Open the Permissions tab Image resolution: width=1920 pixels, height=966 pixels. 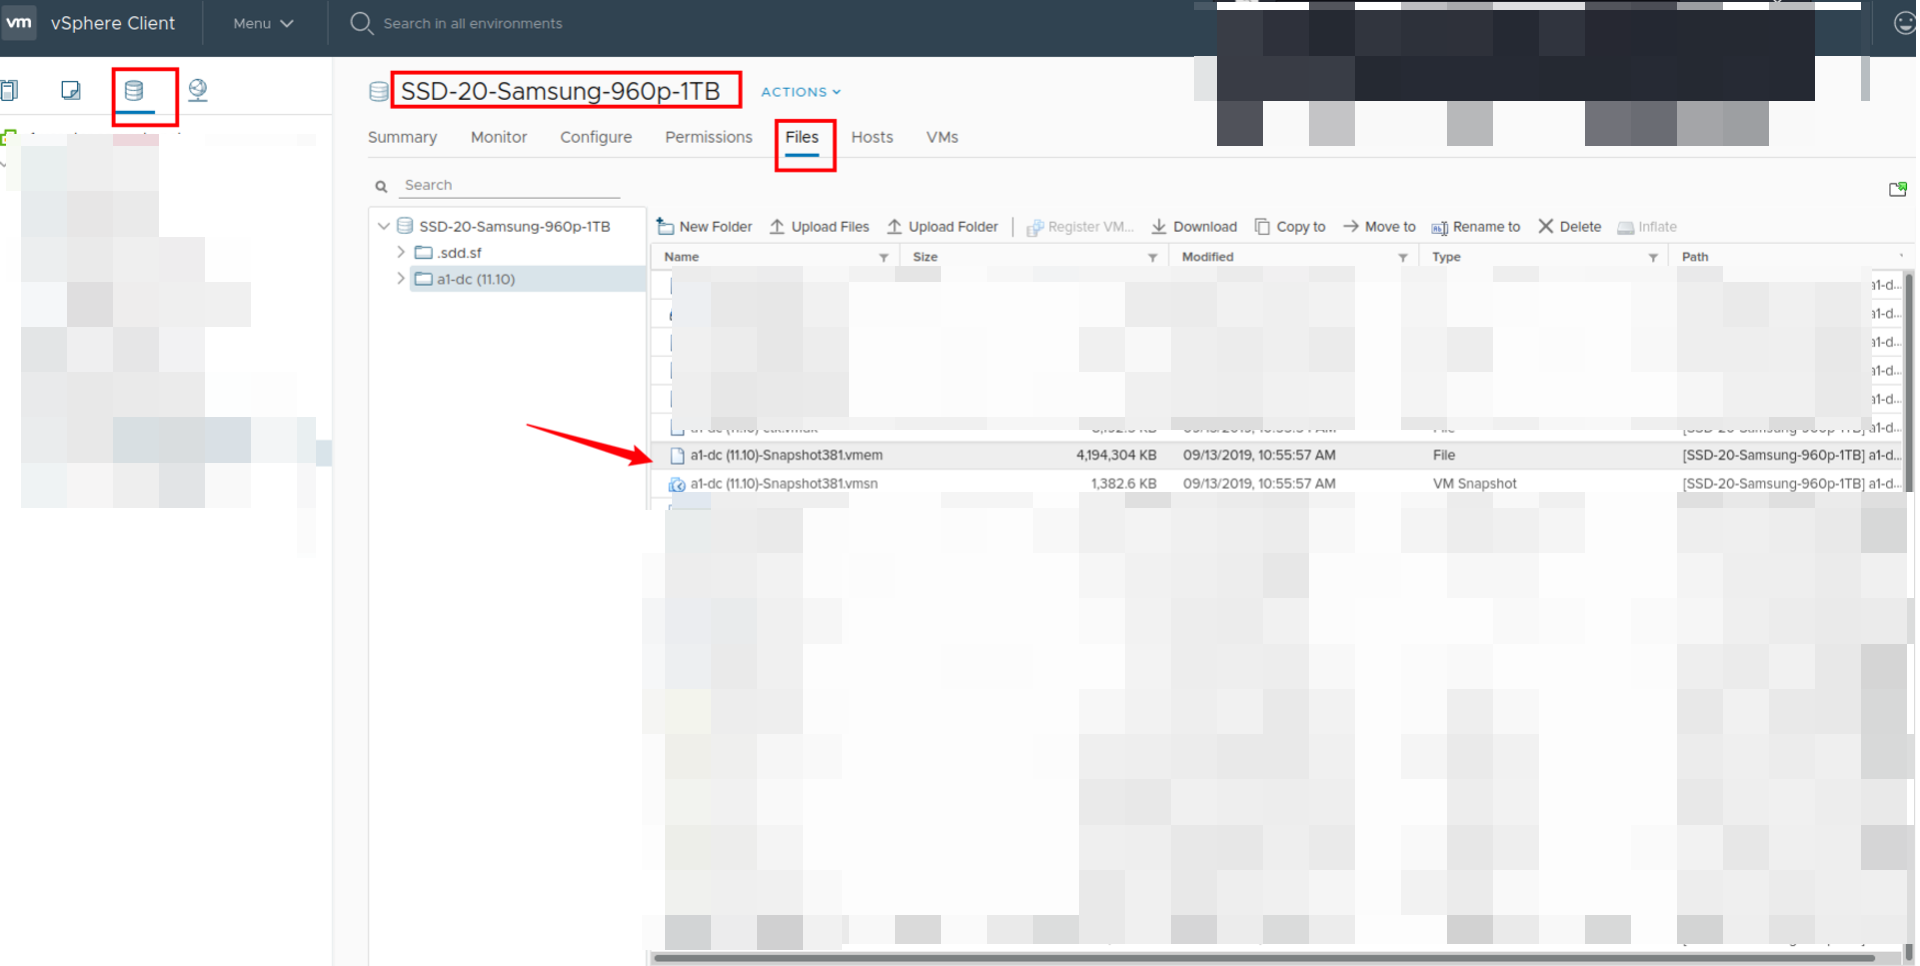[709, 137]
